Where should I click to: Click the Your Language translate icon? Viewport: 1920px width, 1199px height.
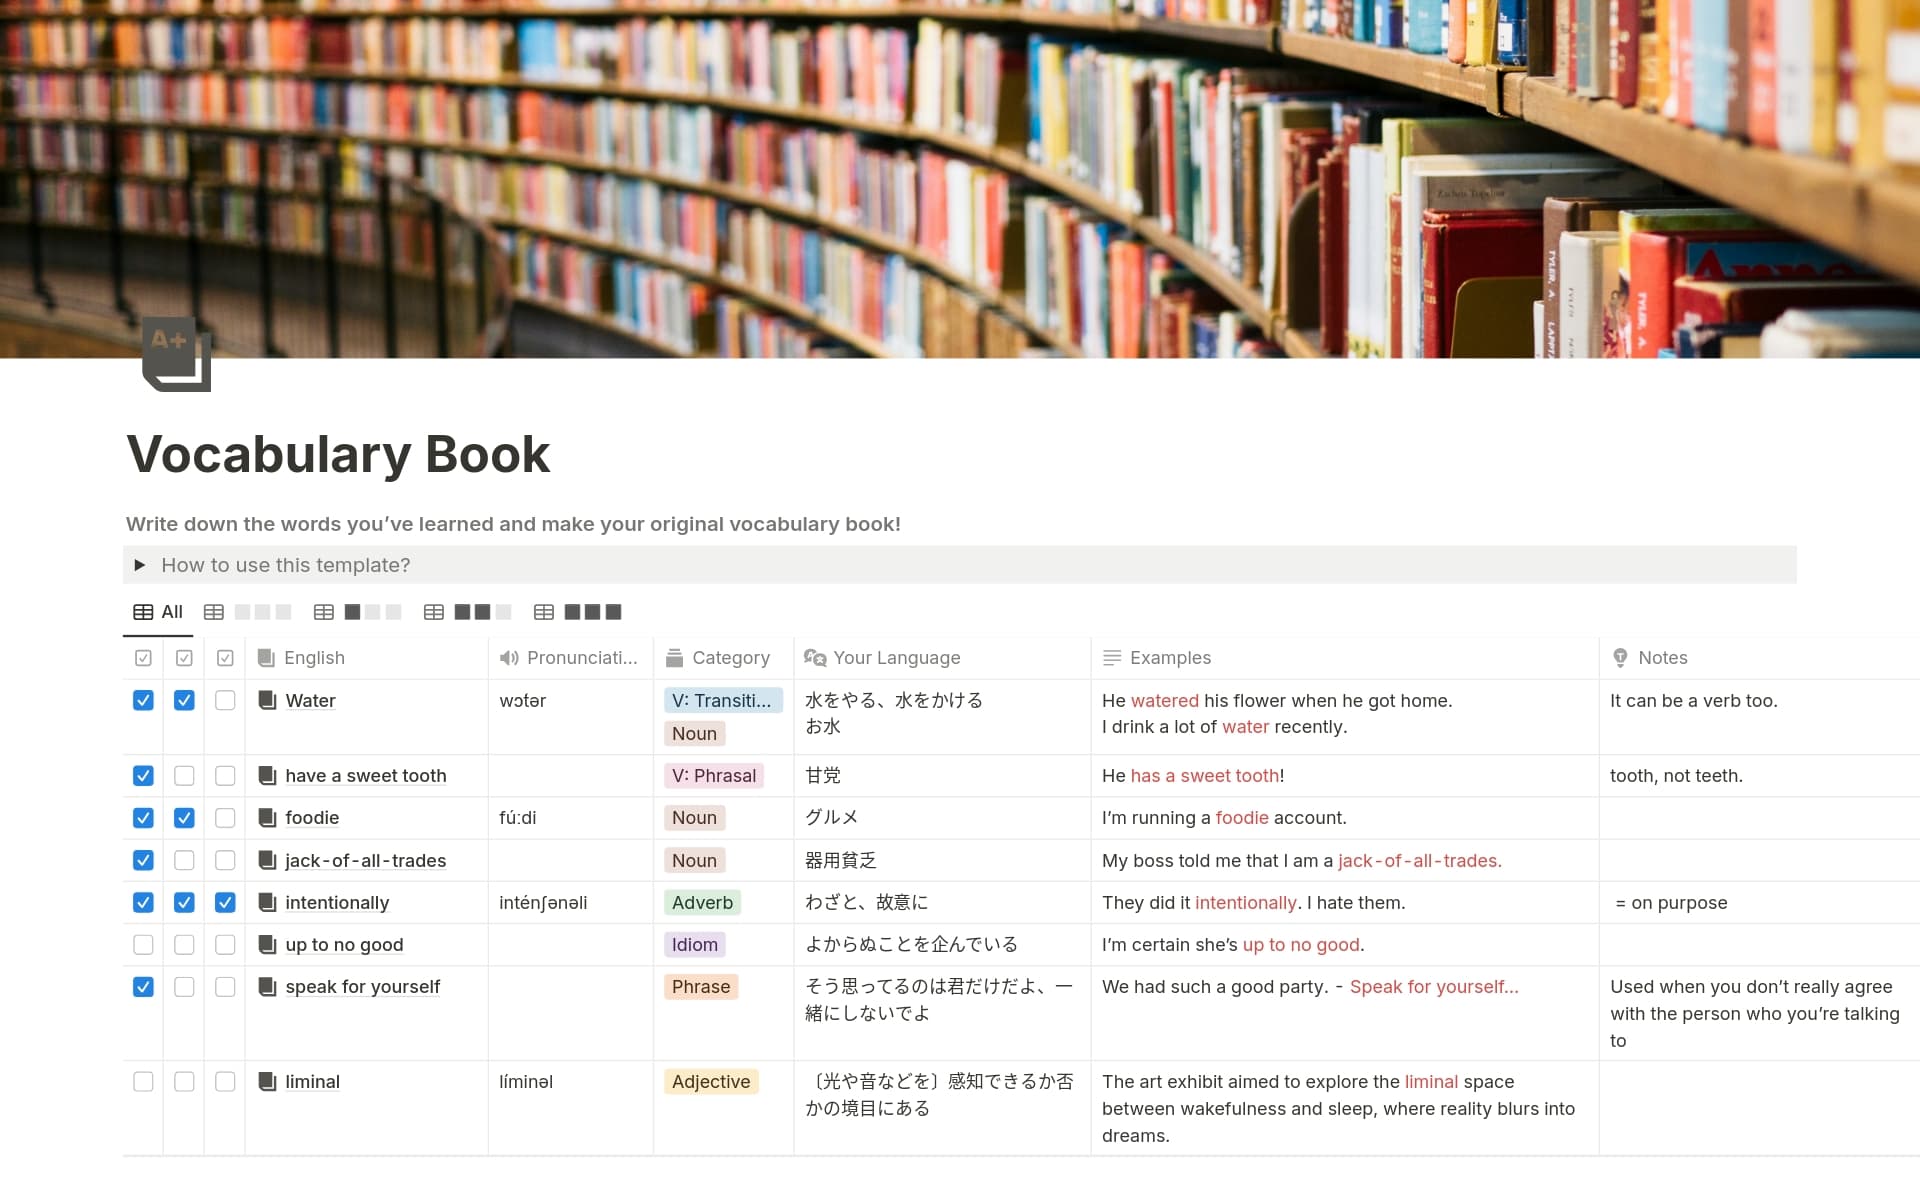click(x=815, y=658)
